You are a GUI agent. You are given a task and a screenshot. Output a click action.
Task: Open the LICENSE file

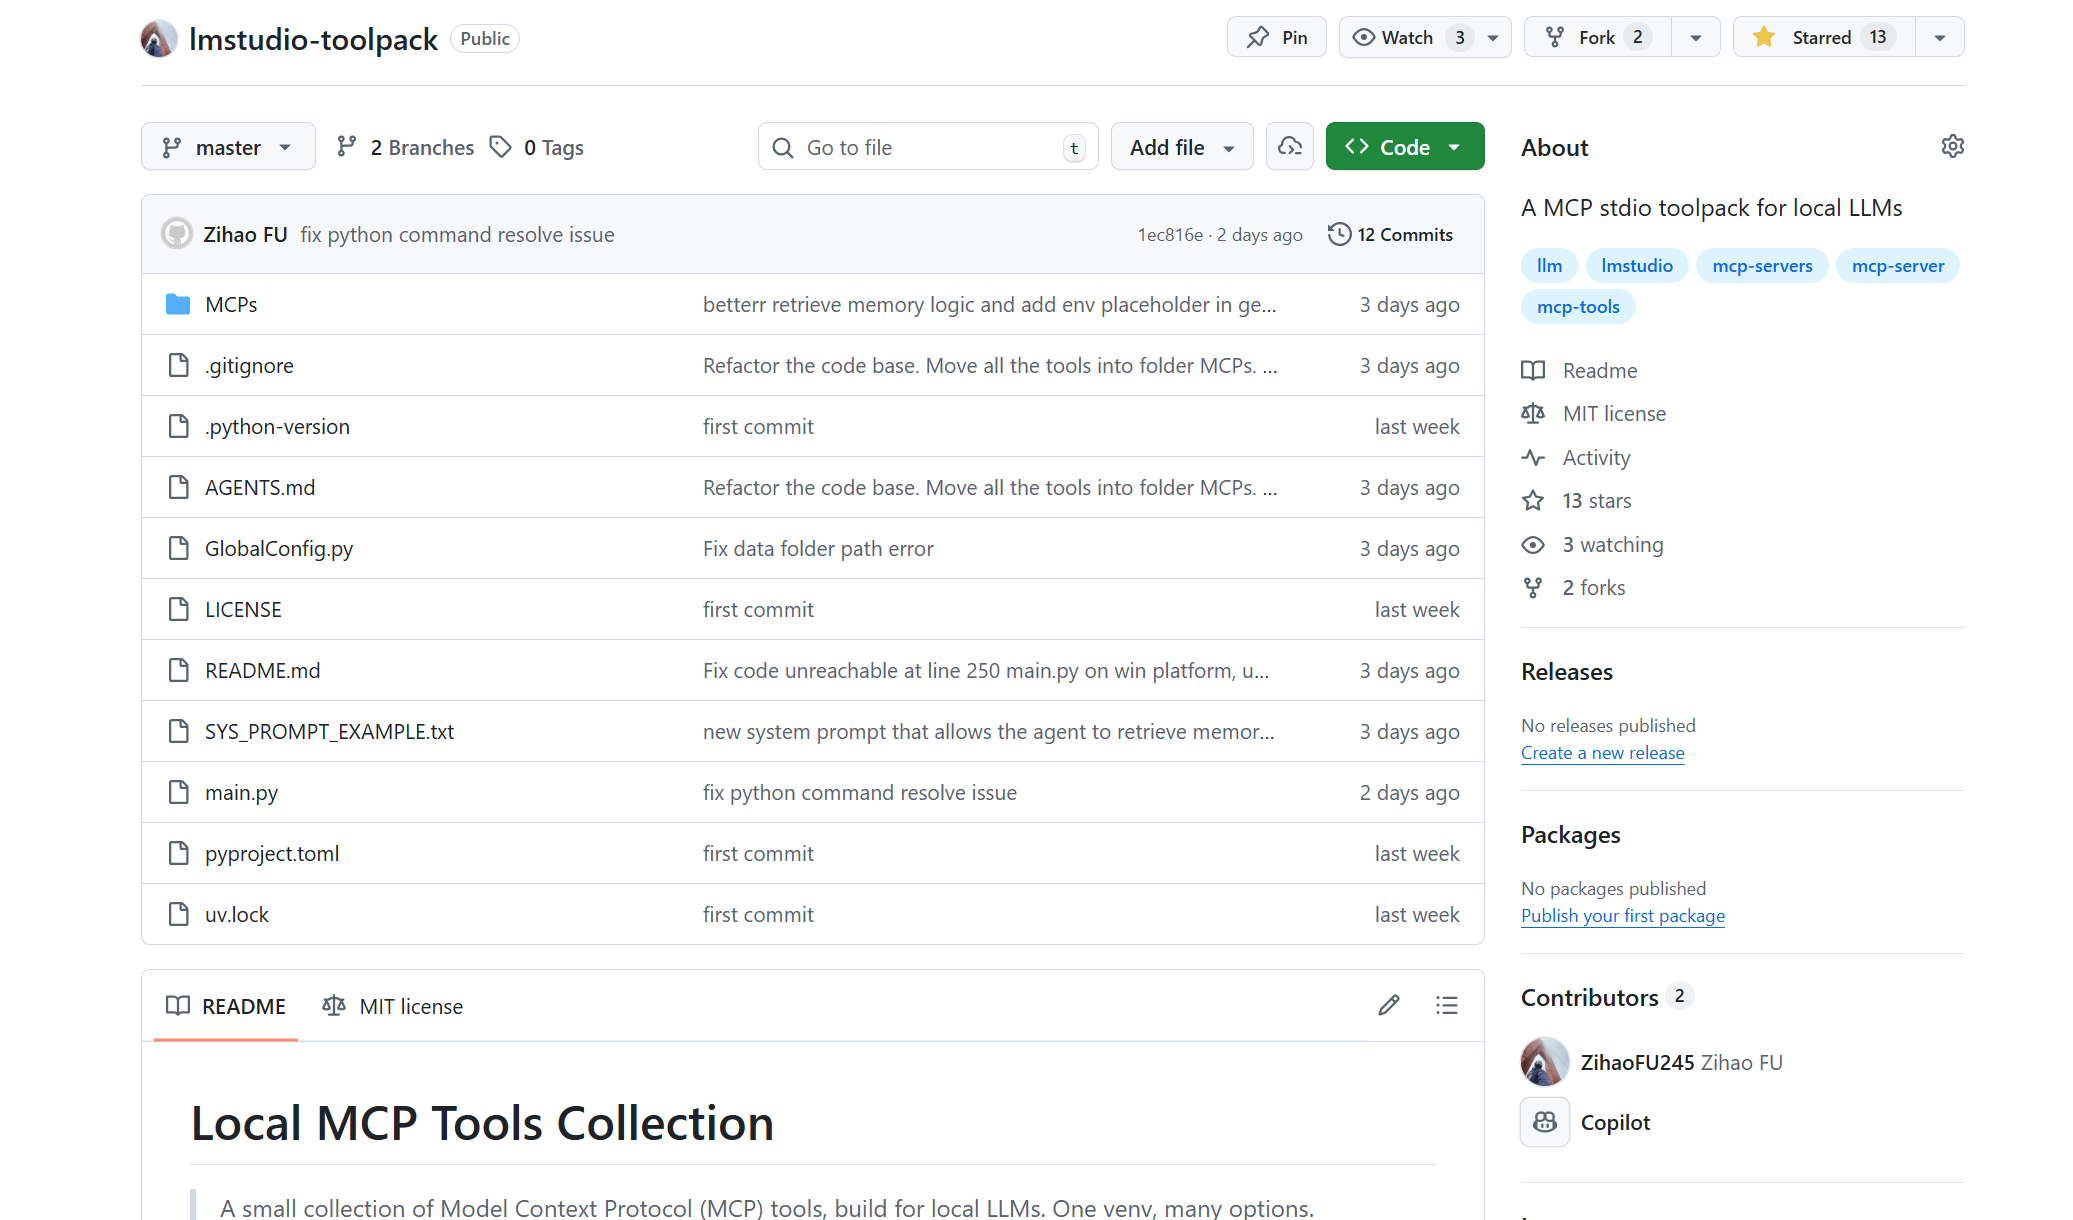pyautogui.click(x=243, y=609)
